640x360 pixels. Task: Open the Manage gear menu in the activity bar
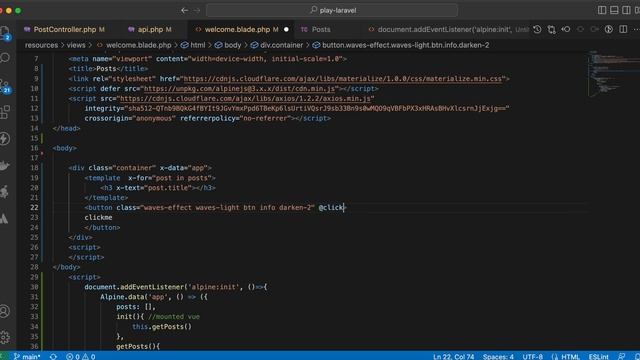coord(4,337)
